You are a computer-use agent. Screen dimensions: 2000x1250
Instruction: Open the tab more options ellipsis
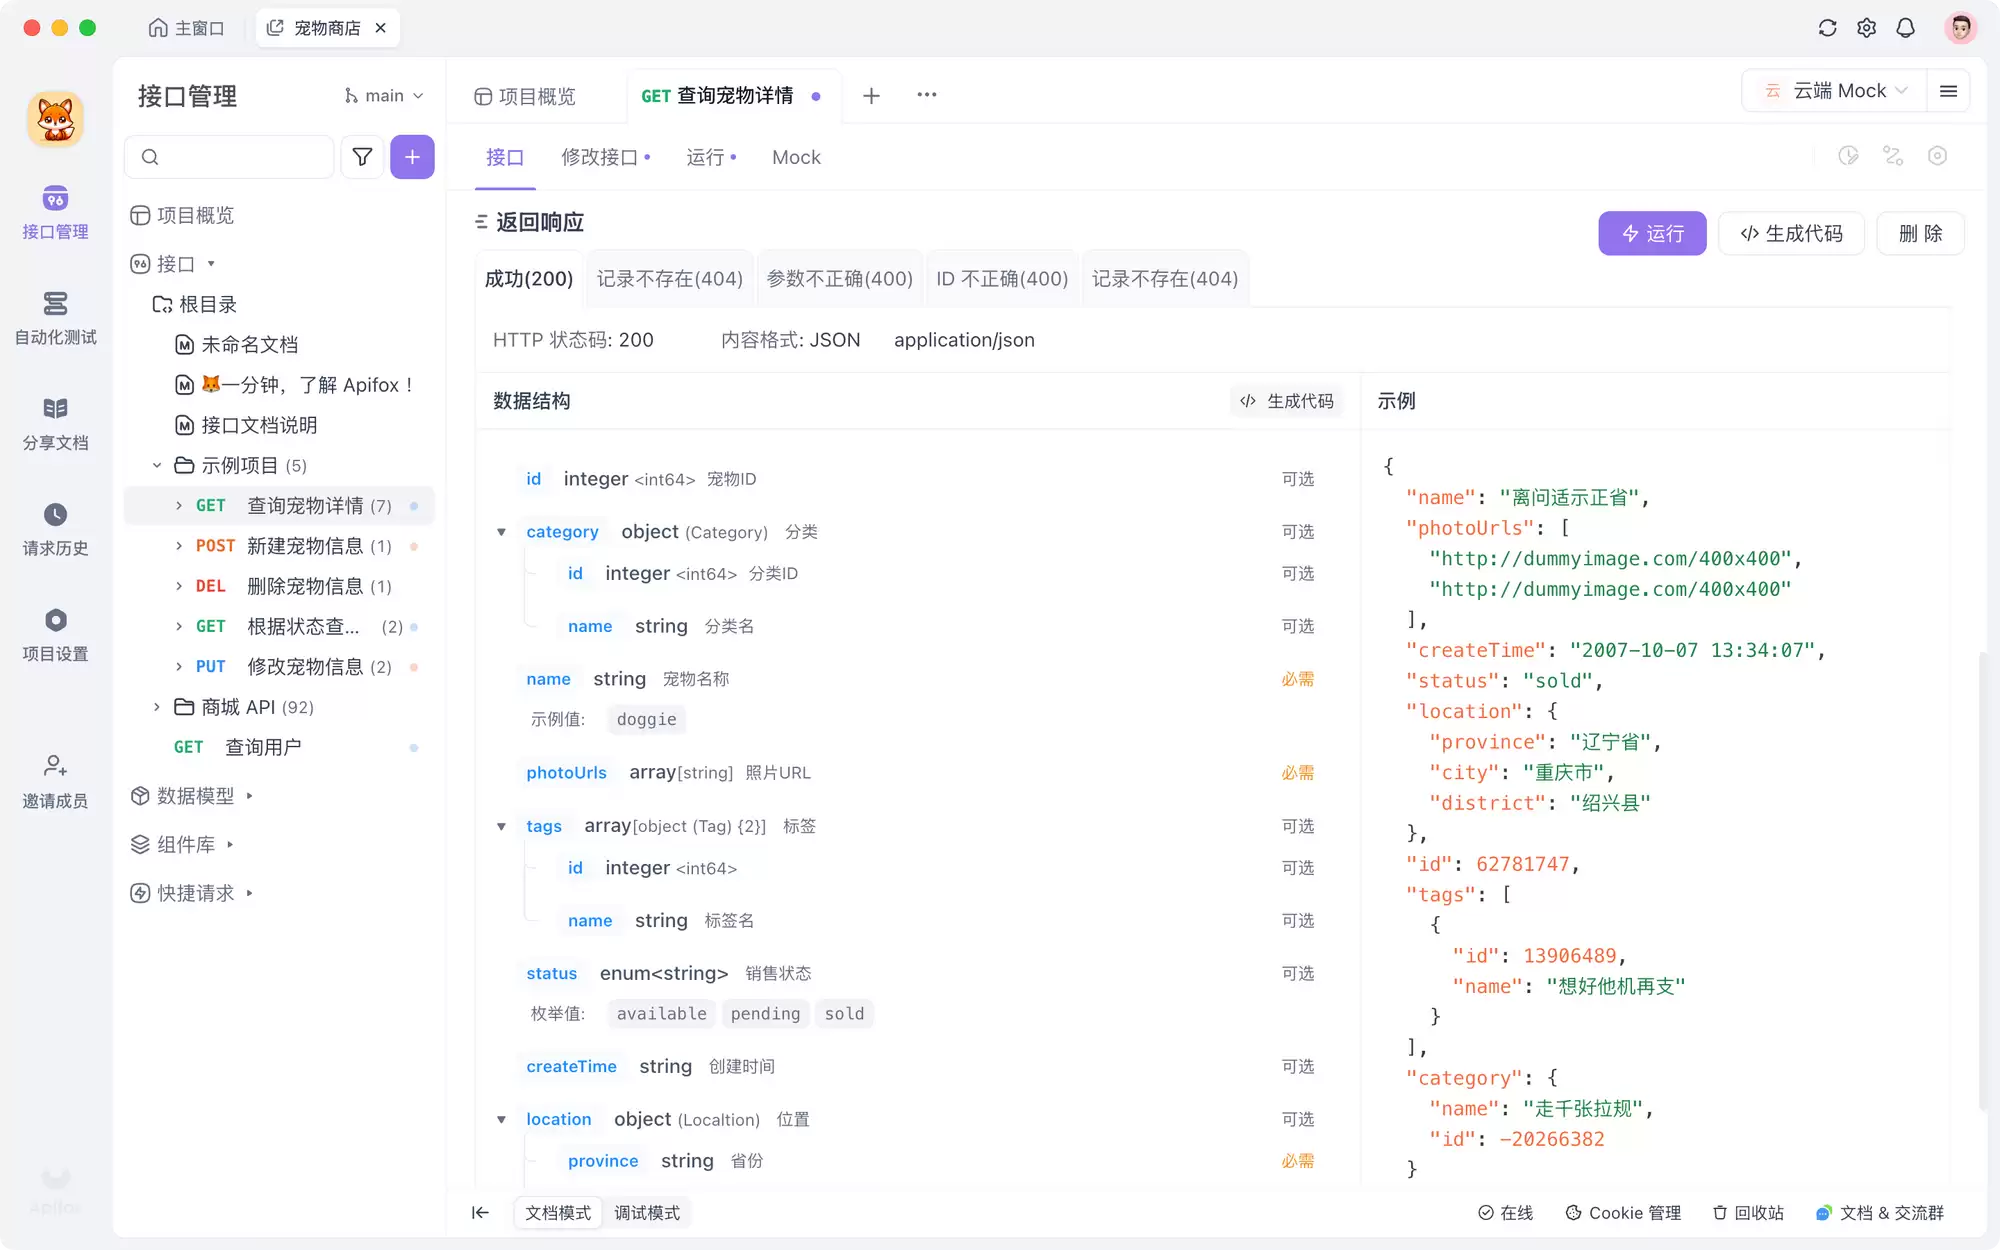(x=927, y=95)
